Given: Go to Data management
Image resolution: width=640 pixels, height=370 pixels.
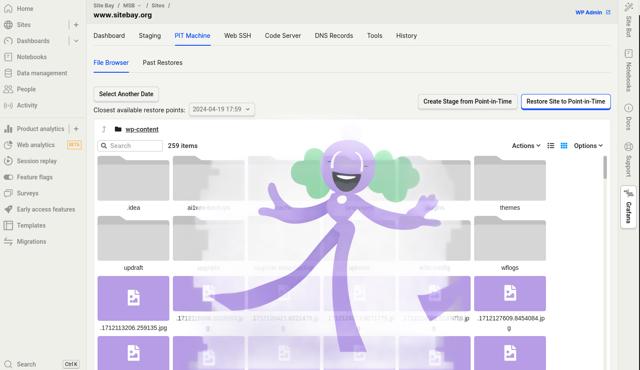Looking at the screenshot, I should pyautogui.click(x=42, y=73).
